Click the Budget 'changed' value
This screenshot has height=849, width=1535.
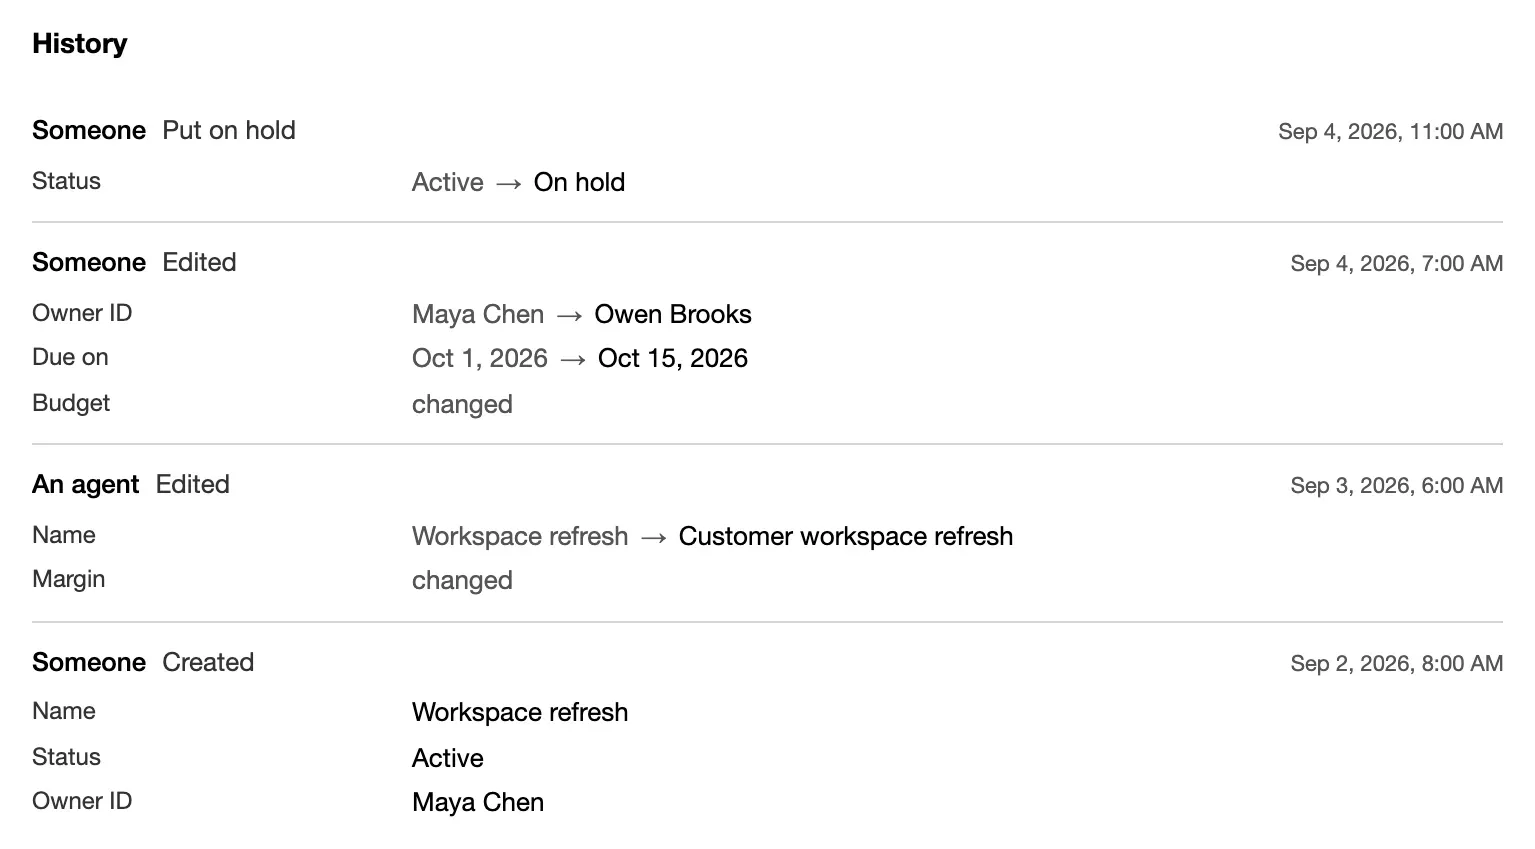pyautogui.click(x=462, y=404)
